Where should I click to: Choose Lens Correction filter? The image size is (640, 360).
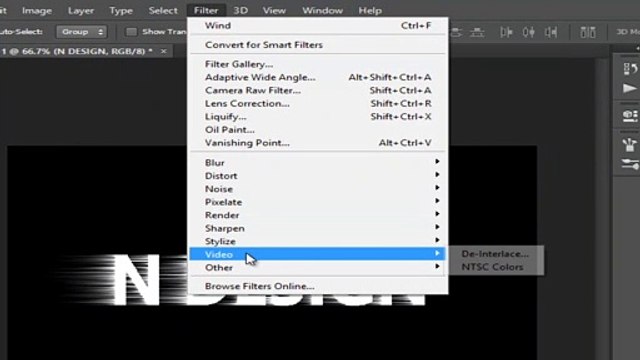[x=318, y=104]
